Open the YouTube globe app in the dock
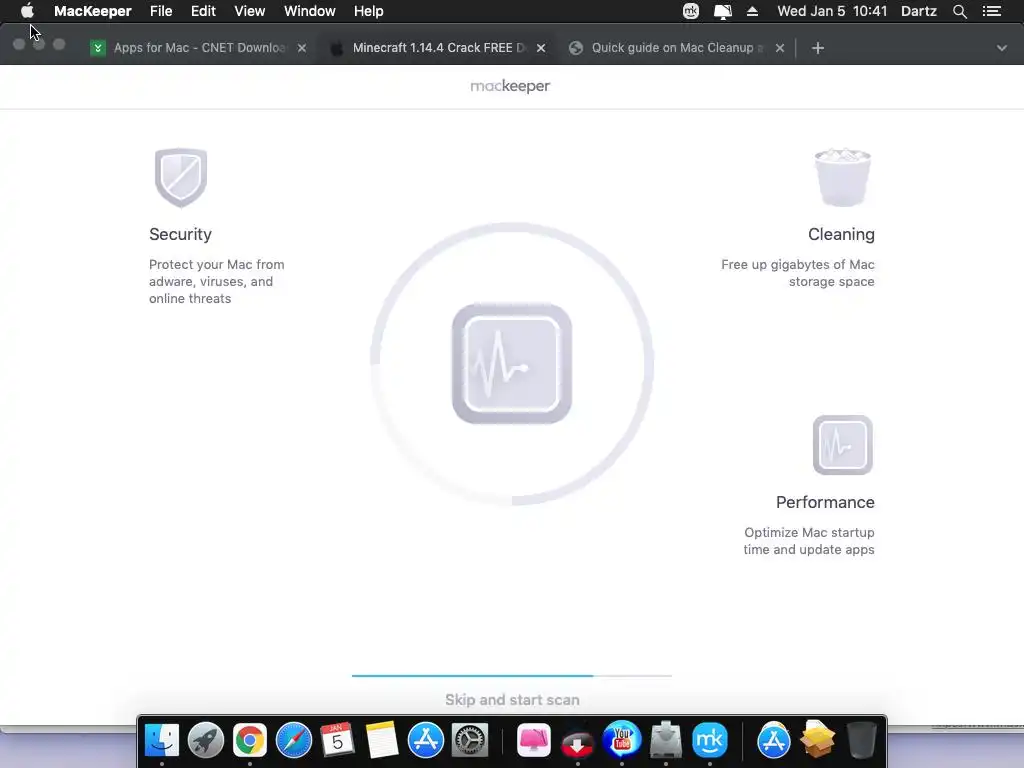The height and width of the screenshot is (768, 1024). point(622,739)
